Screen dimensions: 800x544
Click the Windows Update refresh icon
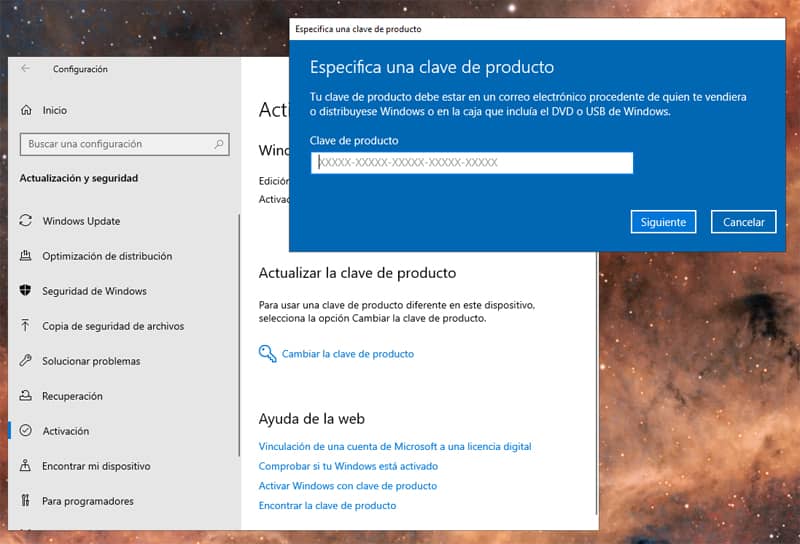pyautogui.click(x=26, y=220)
